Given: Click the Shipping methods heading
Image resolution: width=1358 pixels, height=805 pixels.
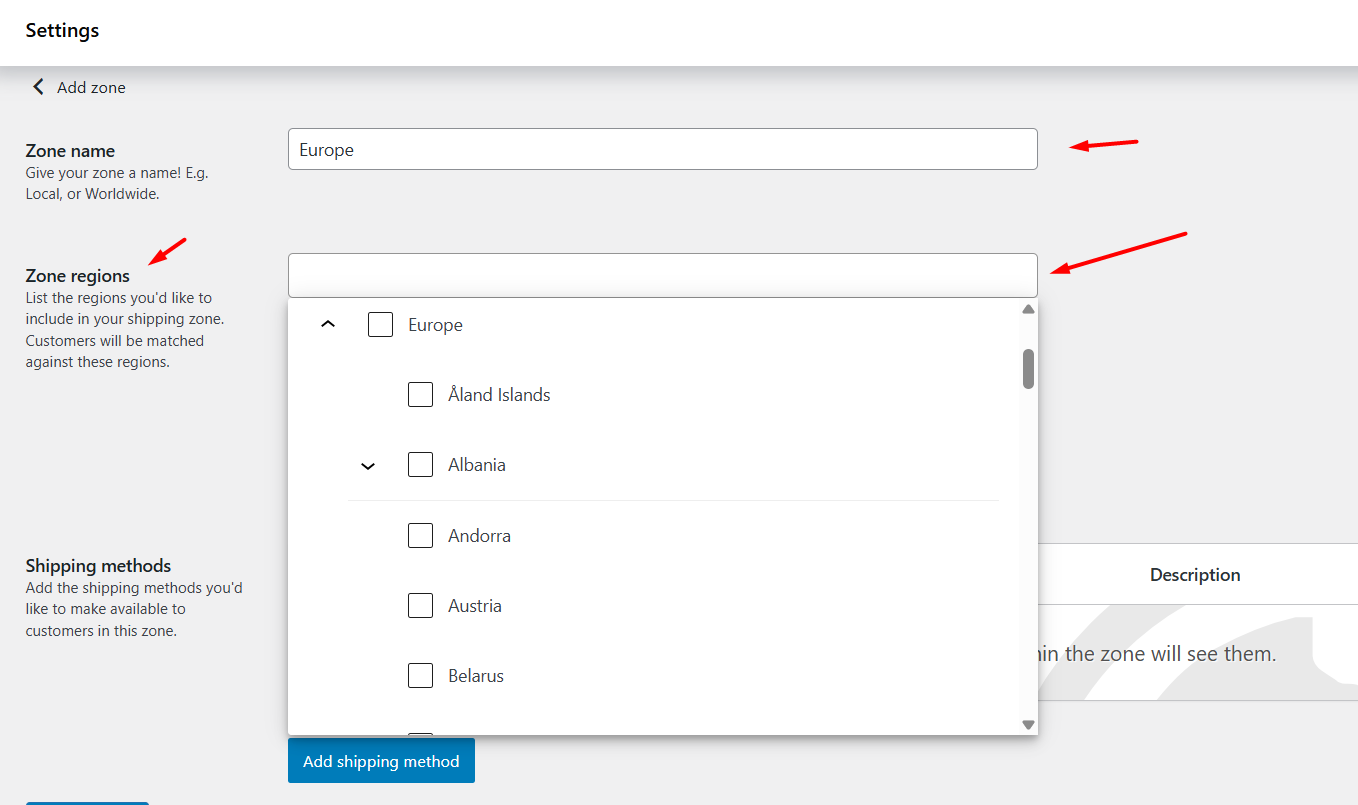Looking at the screenshot, I should (x=98, y=566).
